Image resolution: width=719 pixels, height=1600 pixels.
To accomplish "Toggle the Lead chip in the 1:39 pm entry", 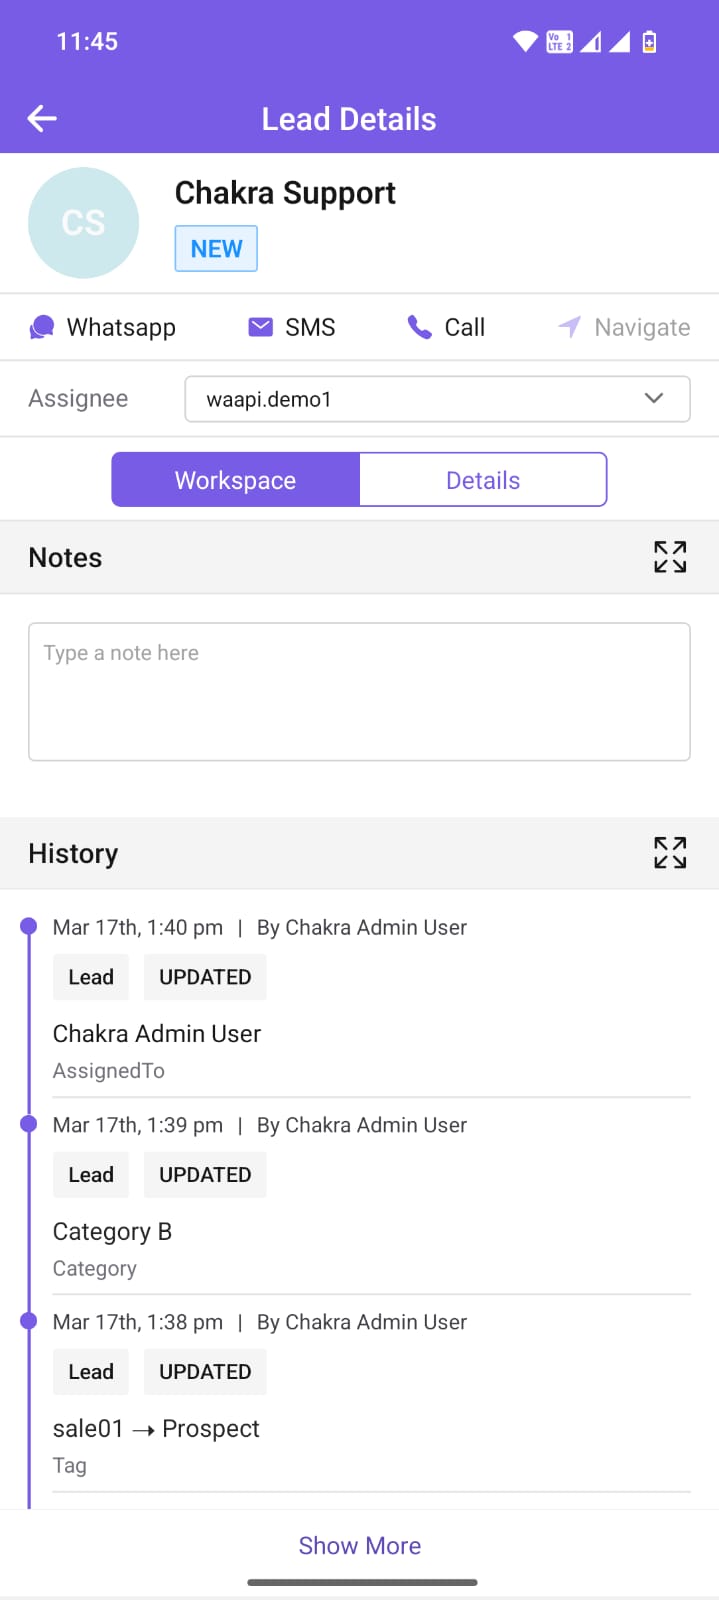I will click(90, 1174).
